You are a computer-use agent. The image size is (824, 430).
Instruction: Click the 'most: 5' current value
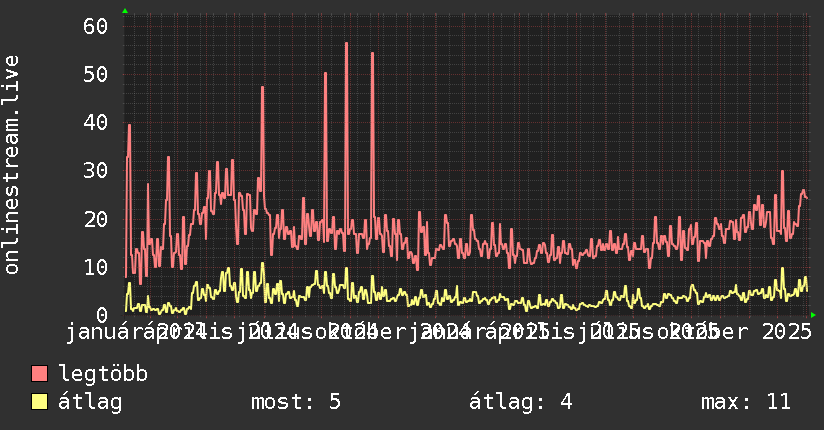(296, 402)
